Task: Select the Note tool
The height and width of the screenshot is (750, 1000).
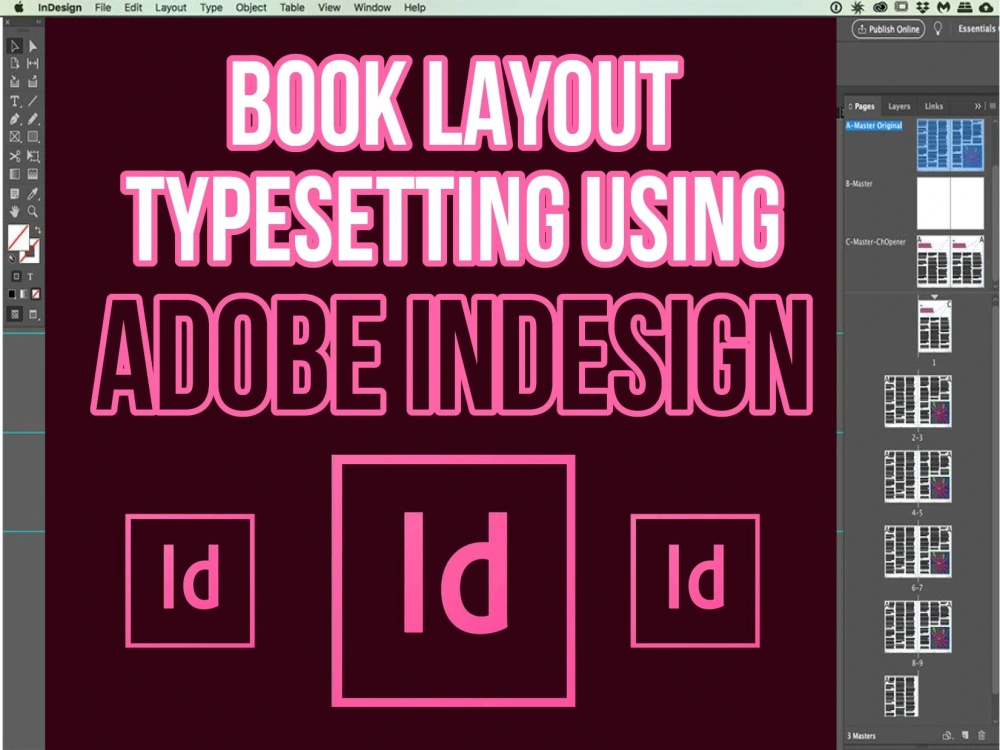Action: (x=15, y=193)
